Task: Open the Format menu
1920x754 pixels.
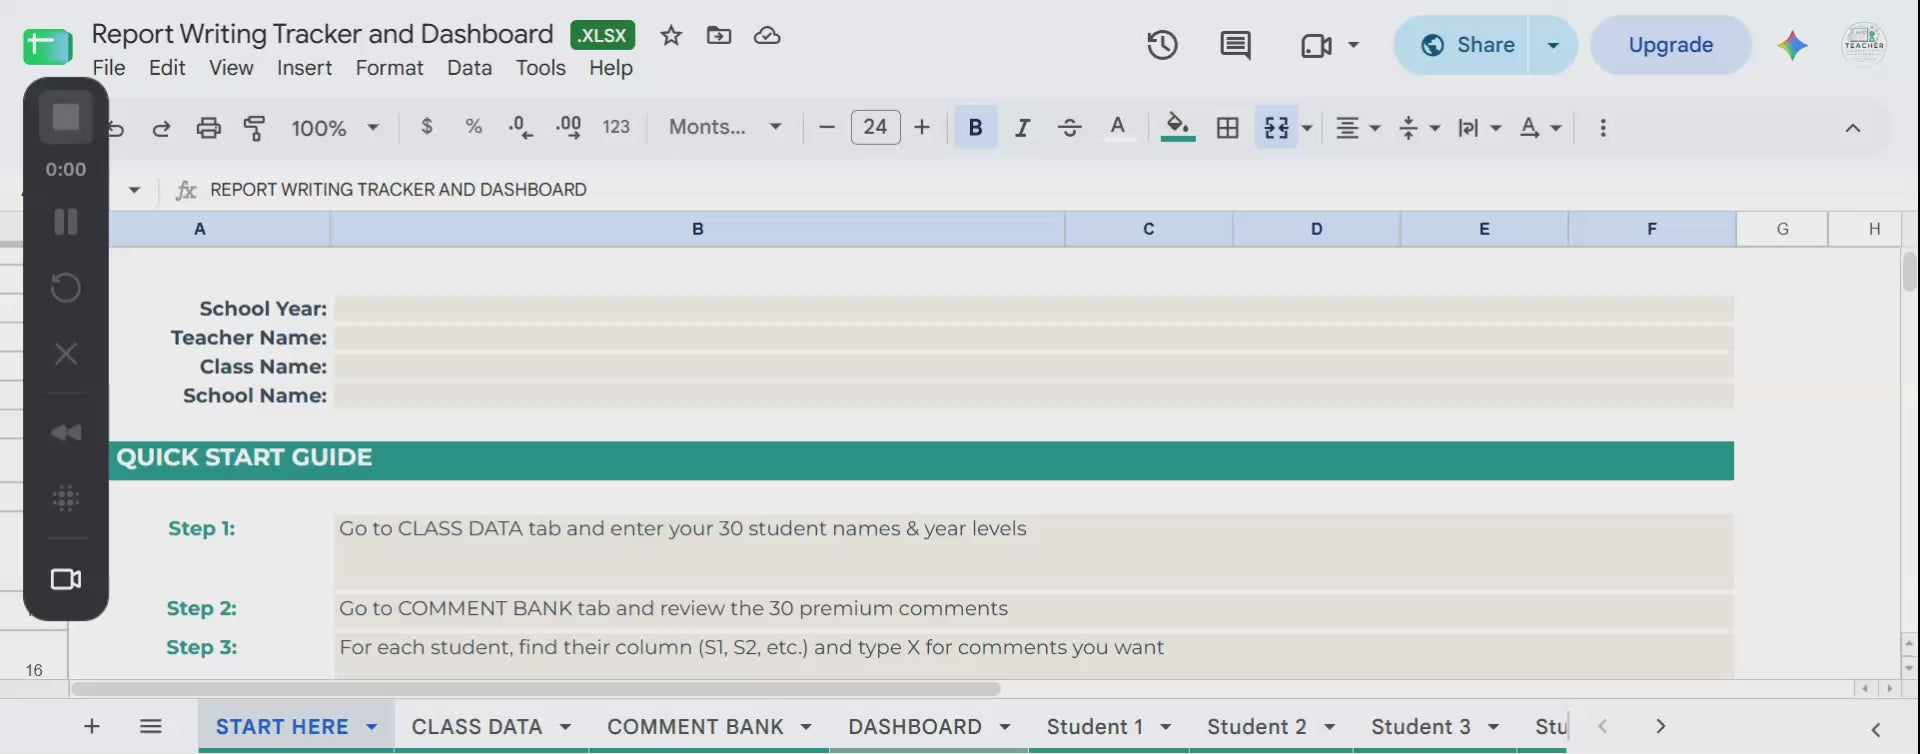Action: coord(389,68)
